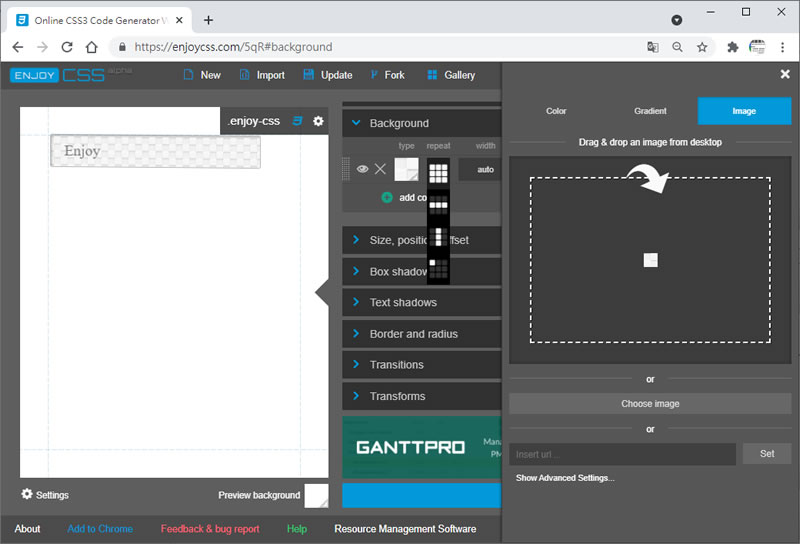Go back in the browser
The height and width of the screenshot is (544, 800).
18,47
